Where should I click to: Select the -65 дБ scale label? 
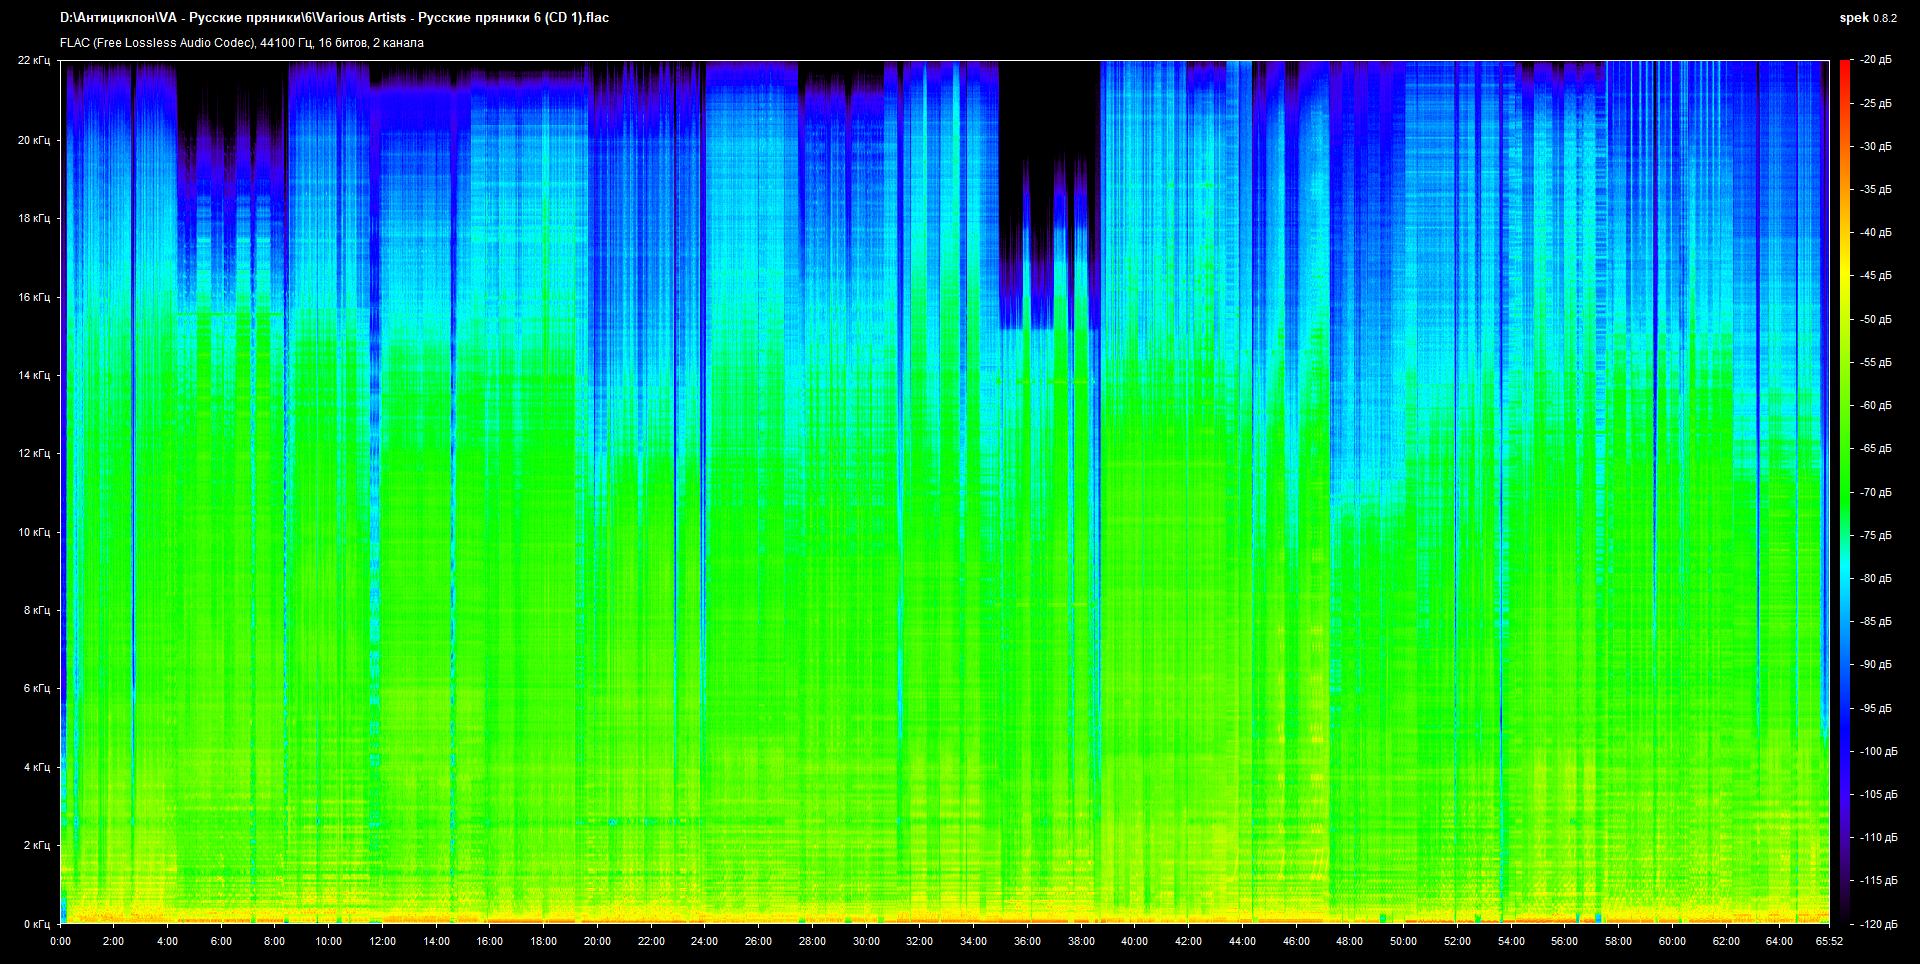(x=1876, y=448)
